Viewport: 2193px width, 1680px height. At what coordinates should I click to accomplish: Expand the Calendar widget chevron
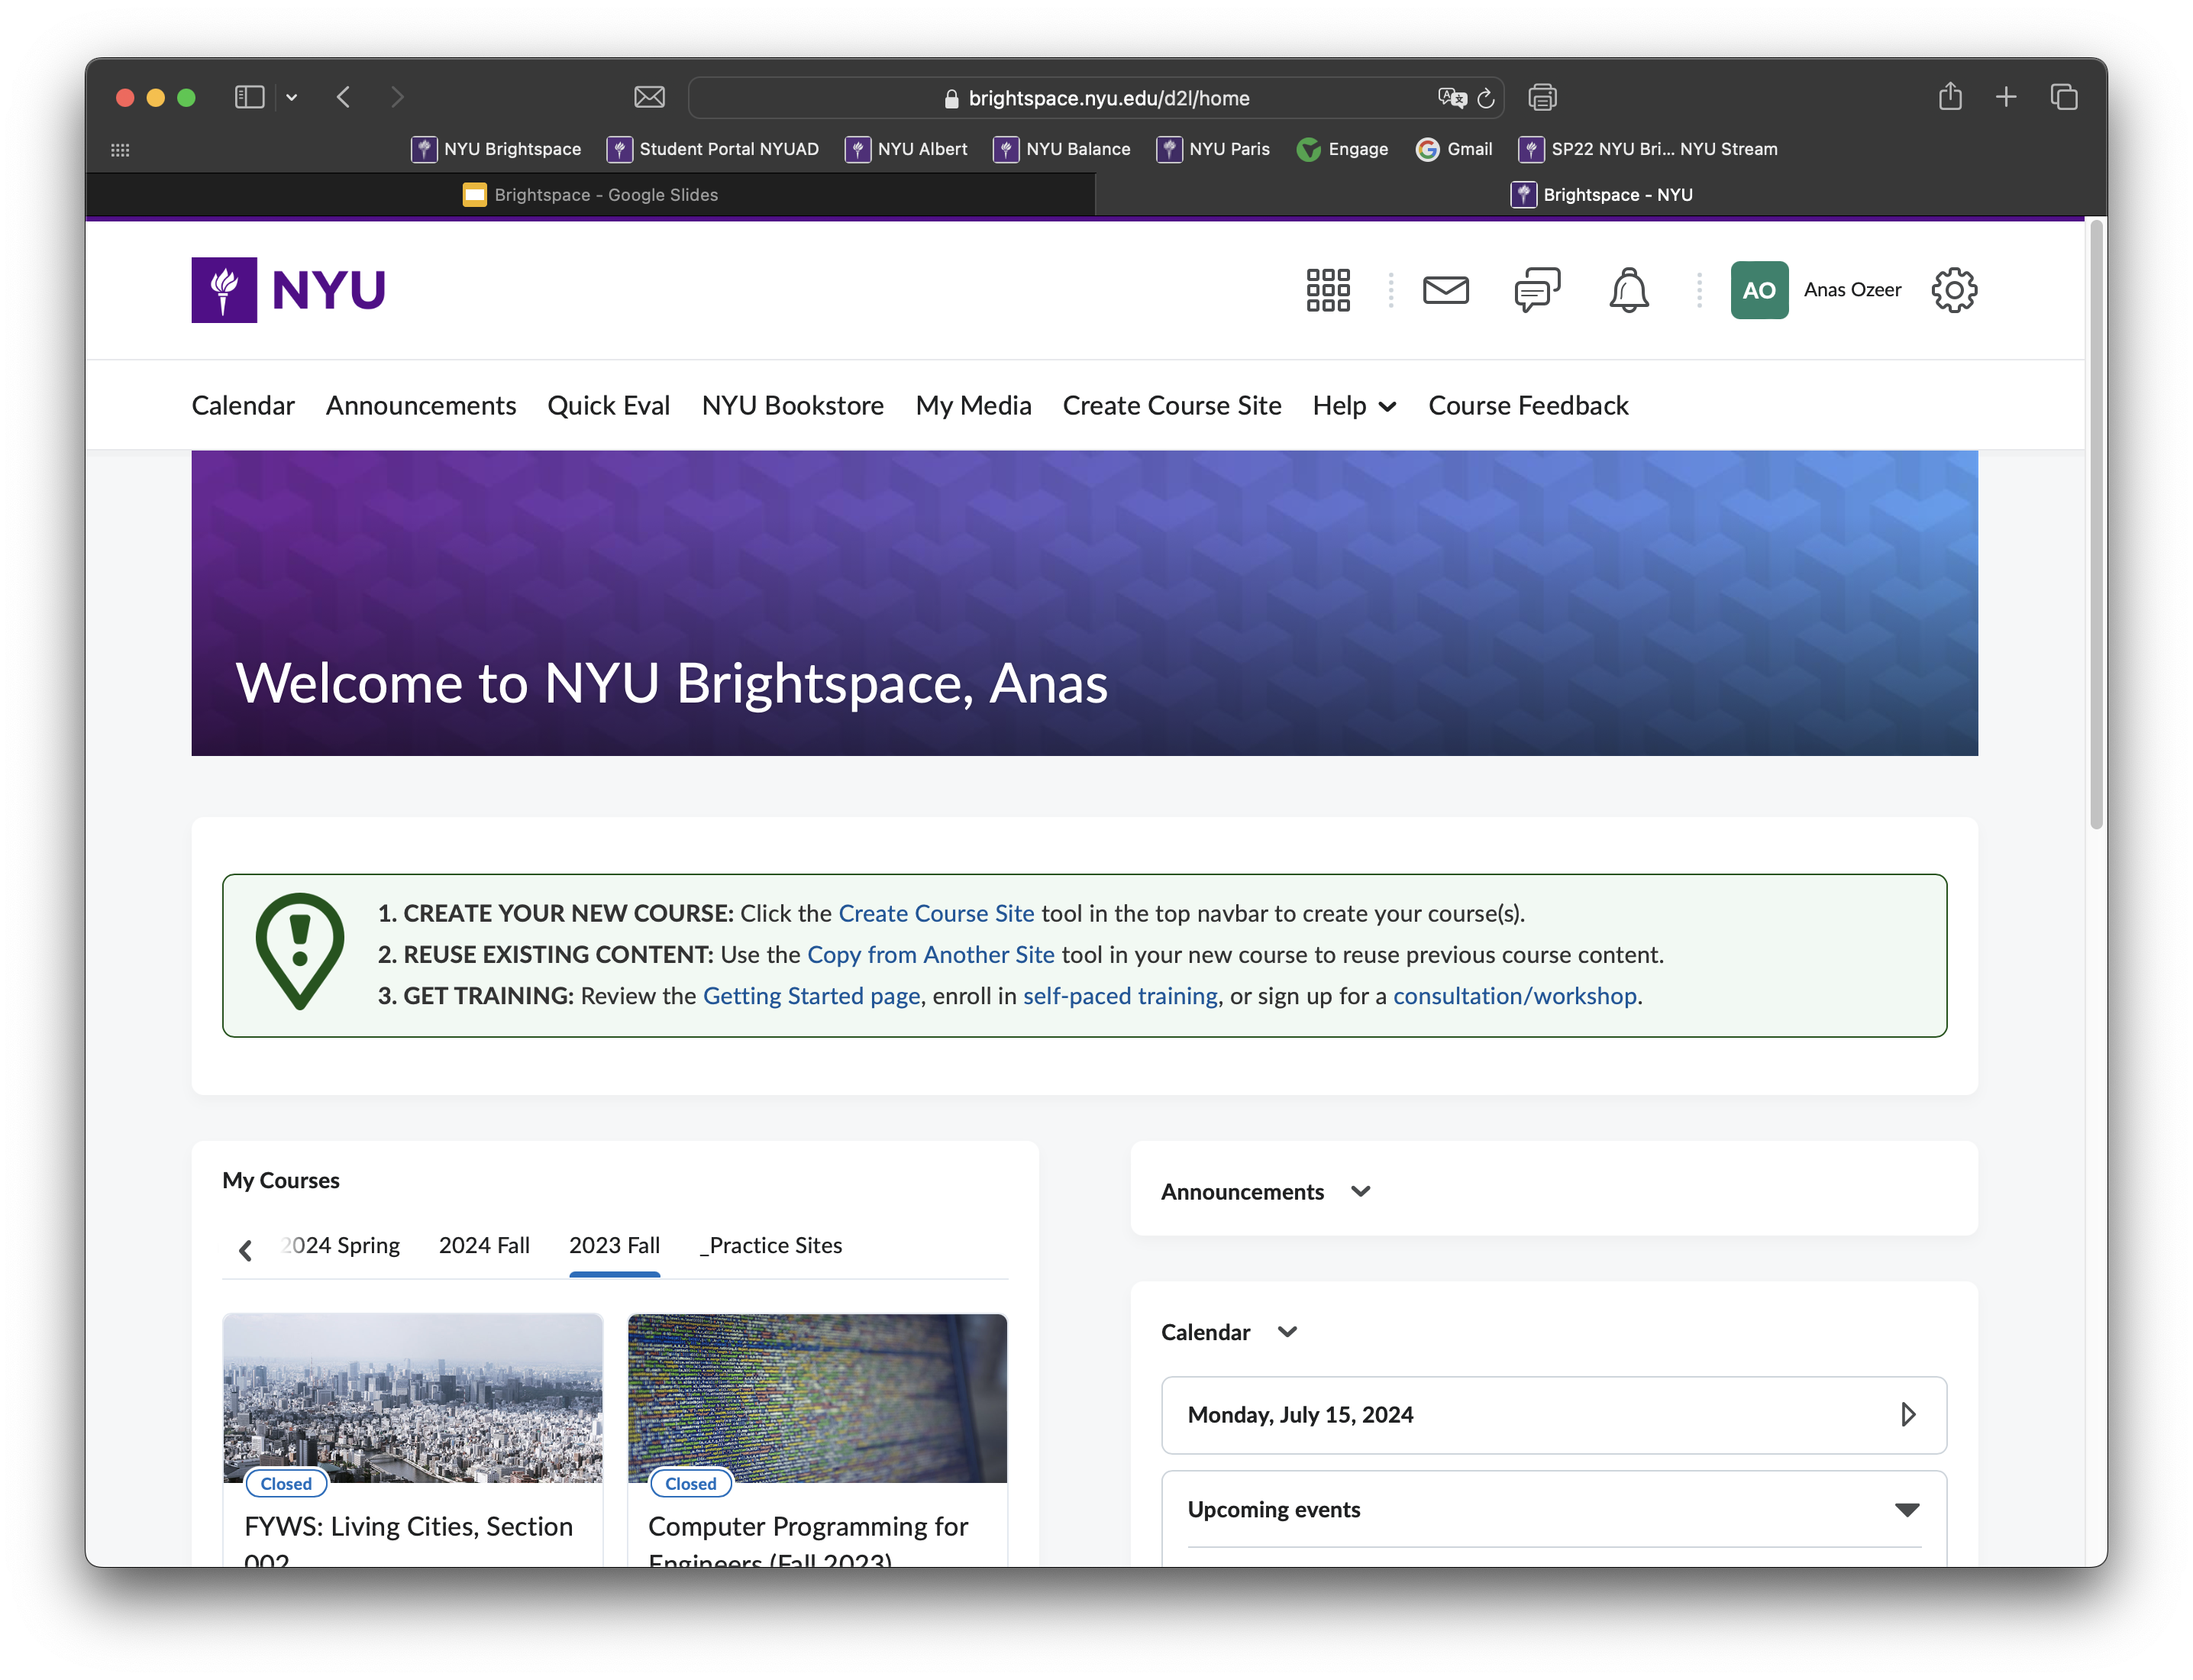[x=1288, y=1332]
